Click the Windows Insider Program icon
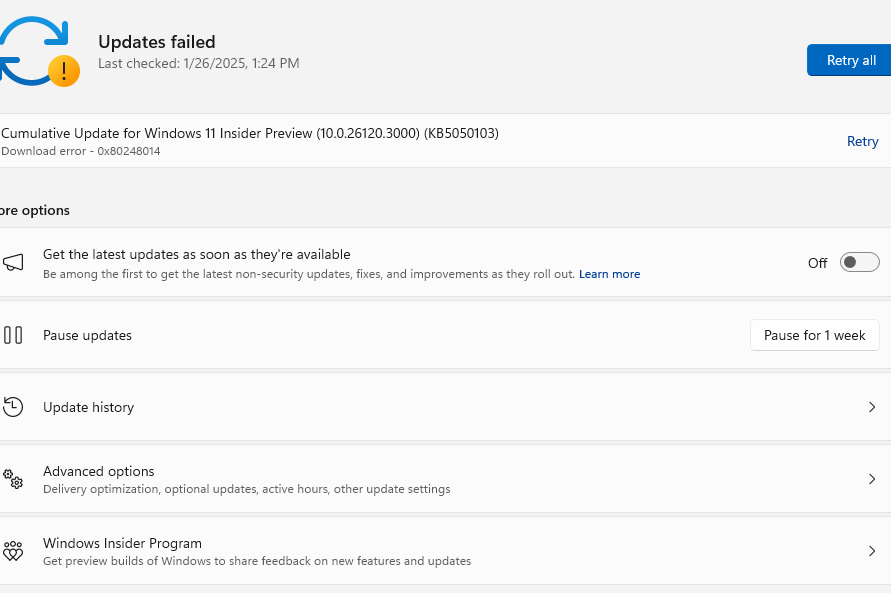 pyautogui.click(x=13, y=551)
